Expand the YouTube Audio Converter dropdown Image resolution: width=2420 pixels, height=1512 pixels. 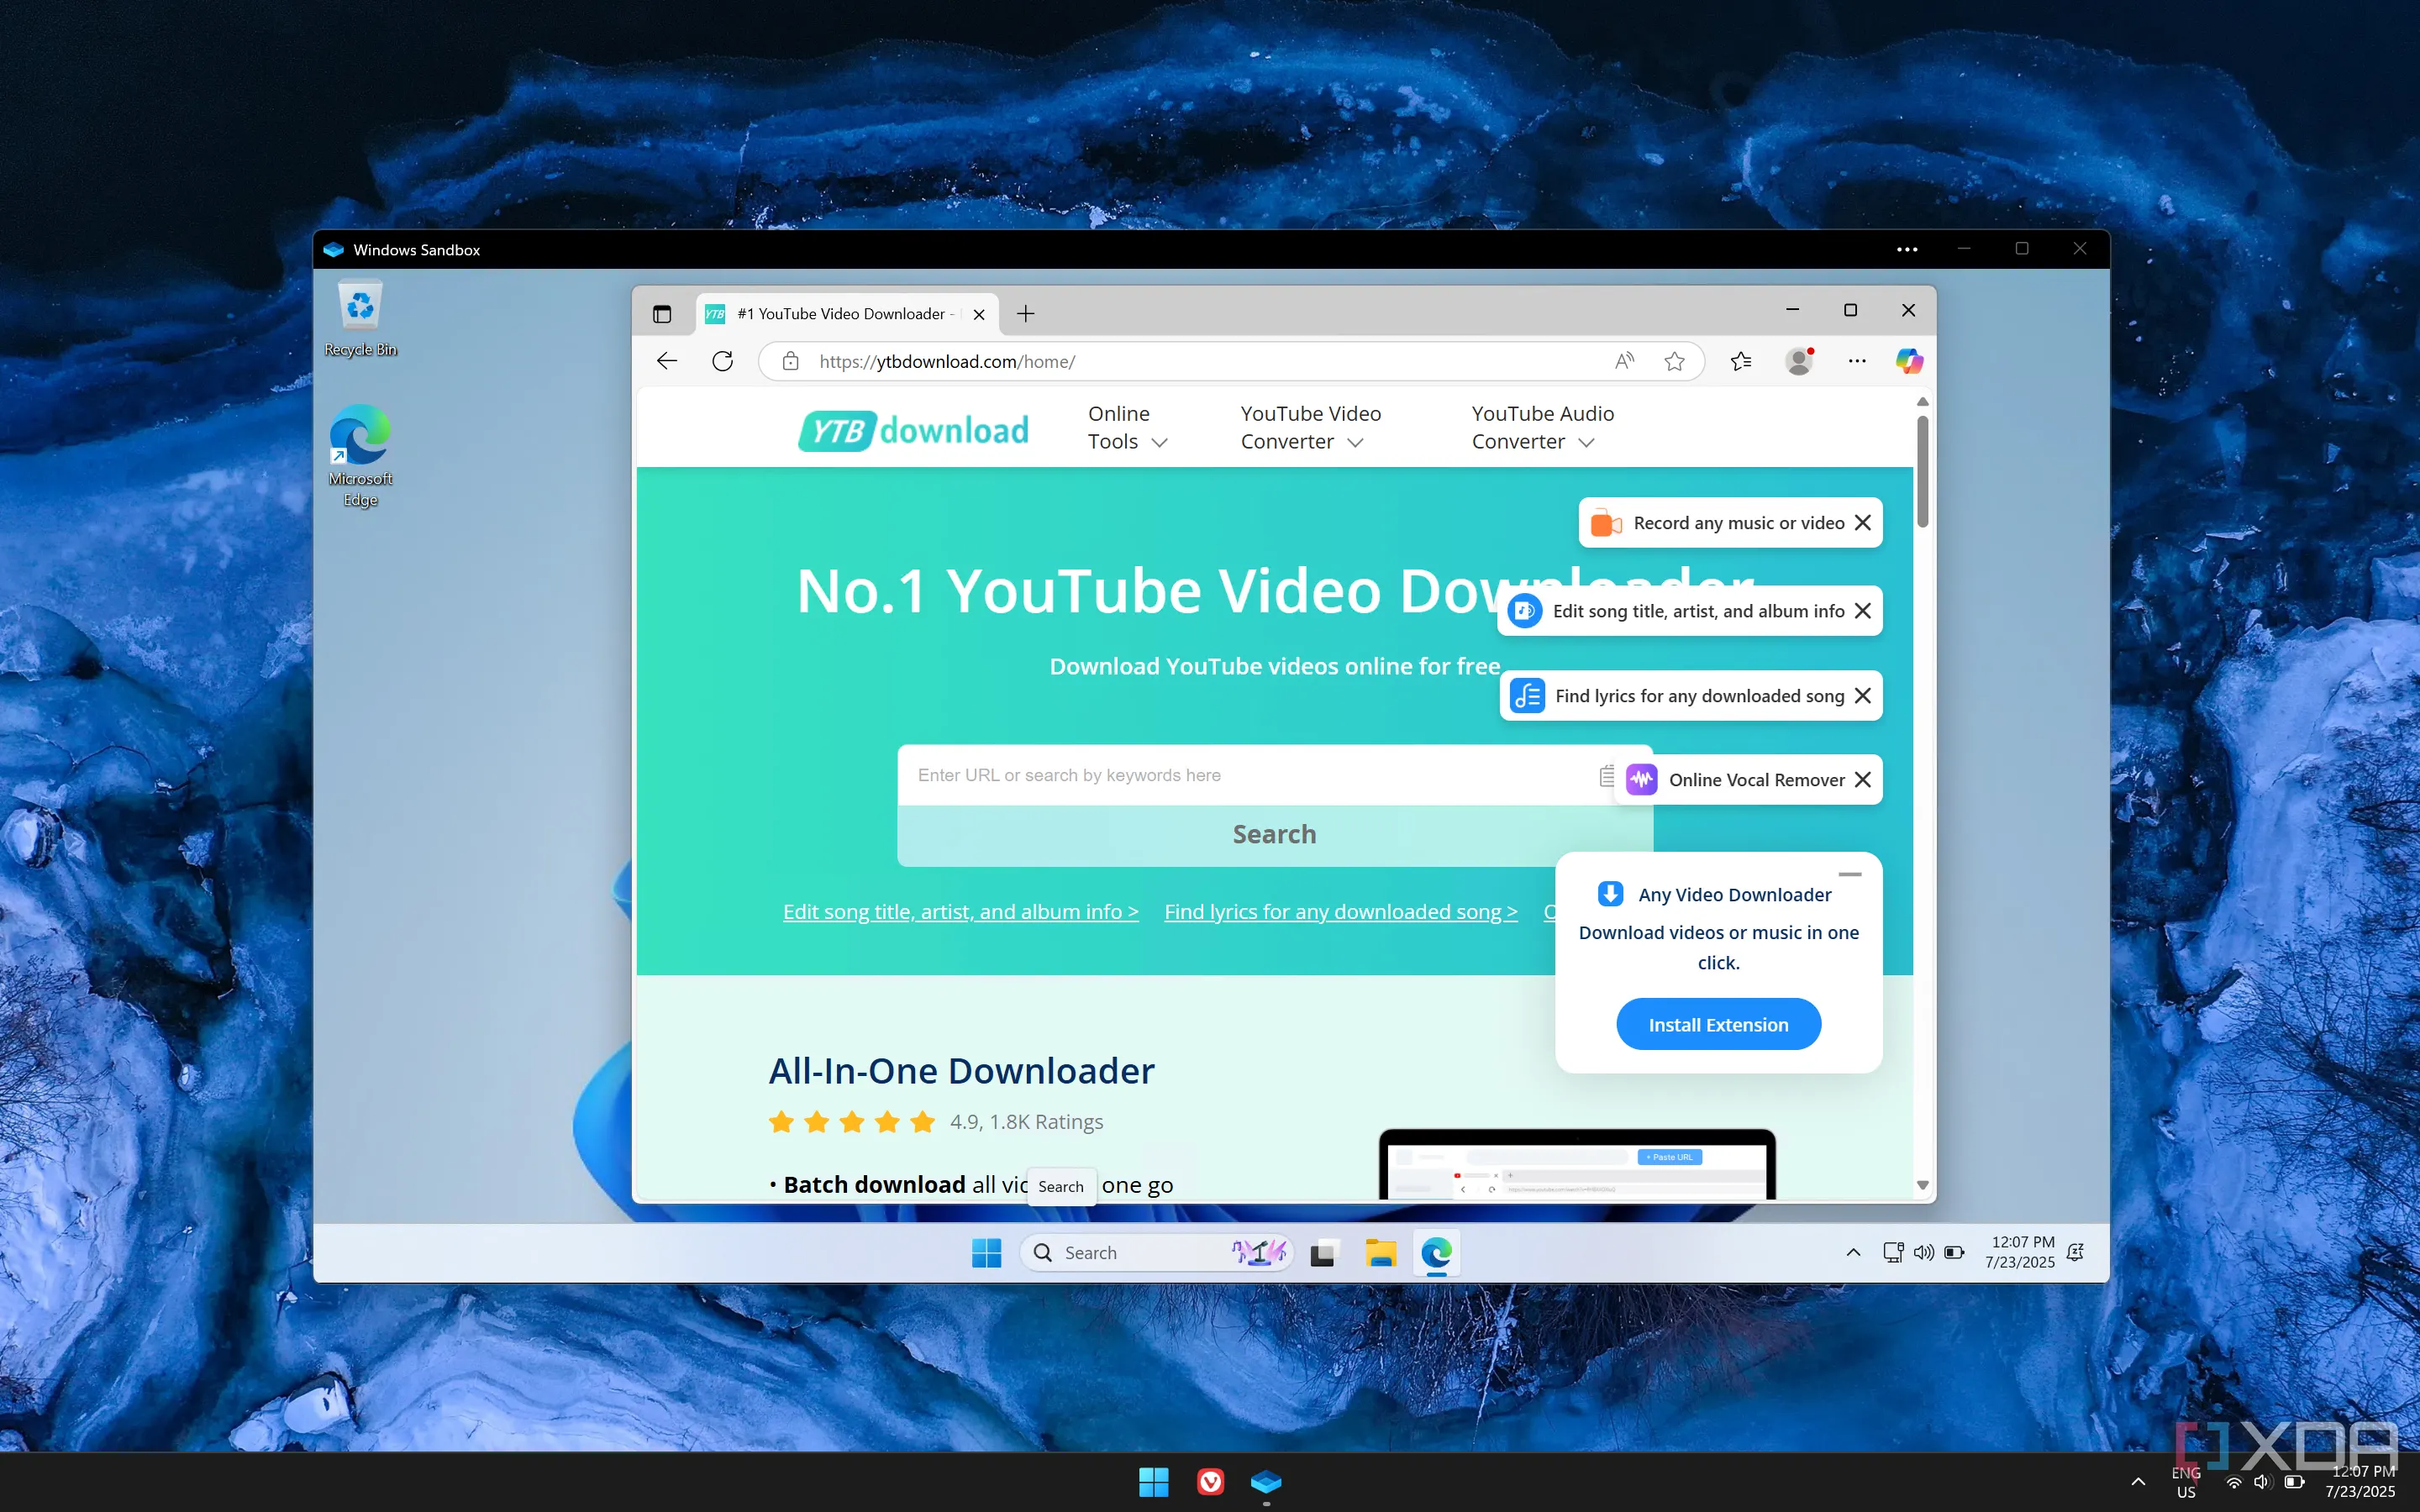(x=1542, y=428)
